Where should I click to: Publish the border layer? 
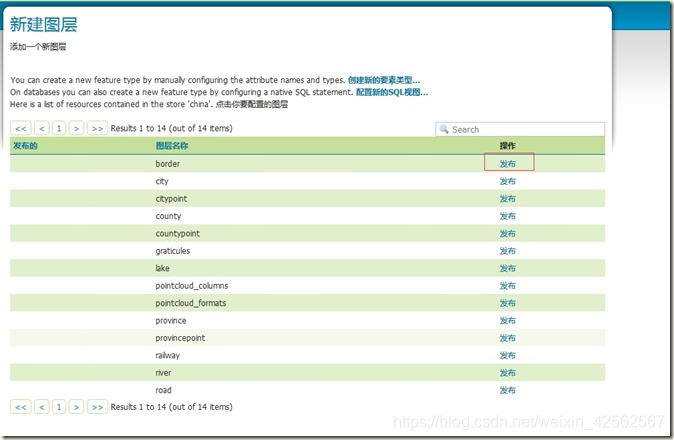coord(508,164)
